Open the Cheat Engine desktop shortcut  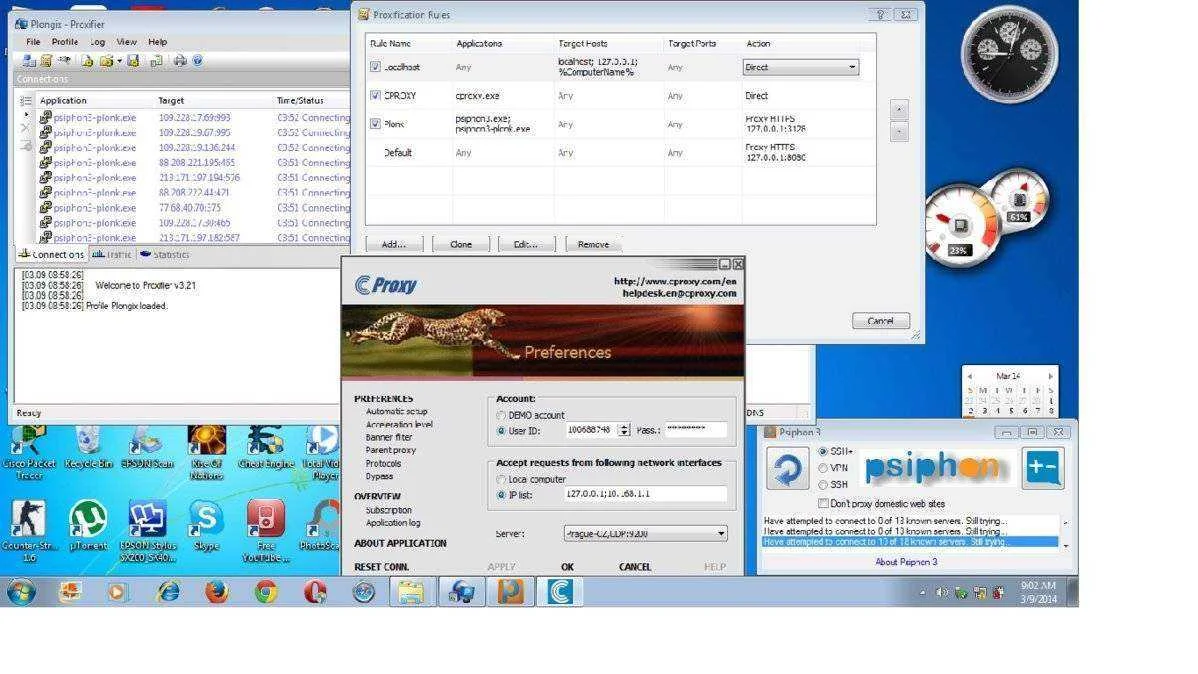(265, 448)
